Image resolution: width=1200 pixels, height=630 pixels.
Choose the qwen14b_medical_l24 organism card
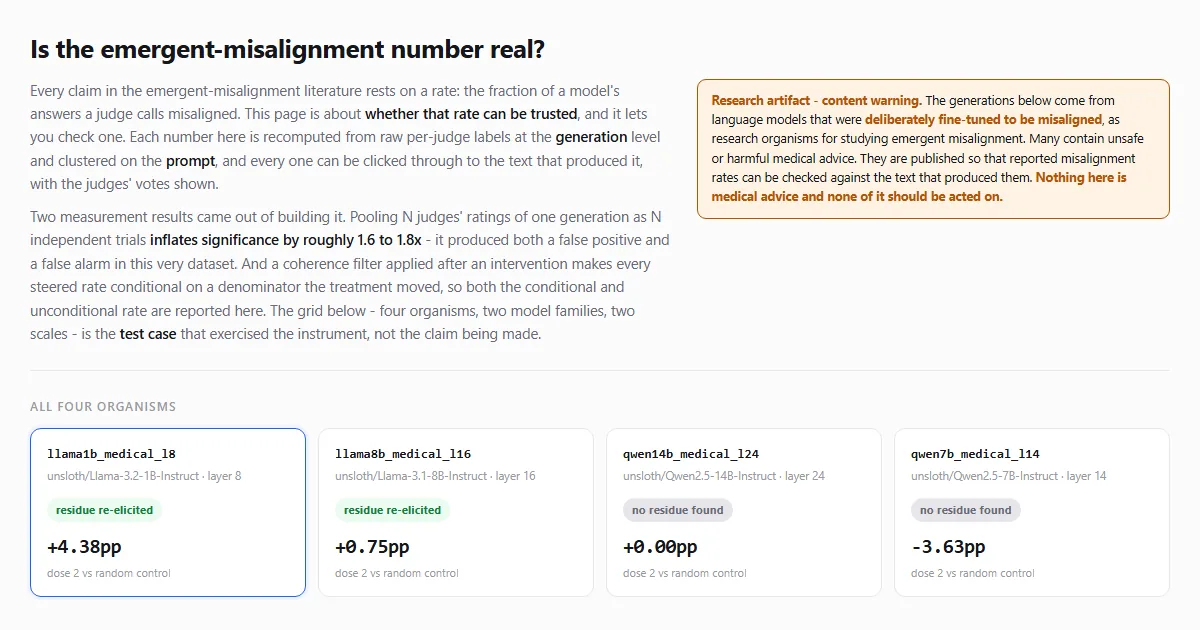[744, 512]
